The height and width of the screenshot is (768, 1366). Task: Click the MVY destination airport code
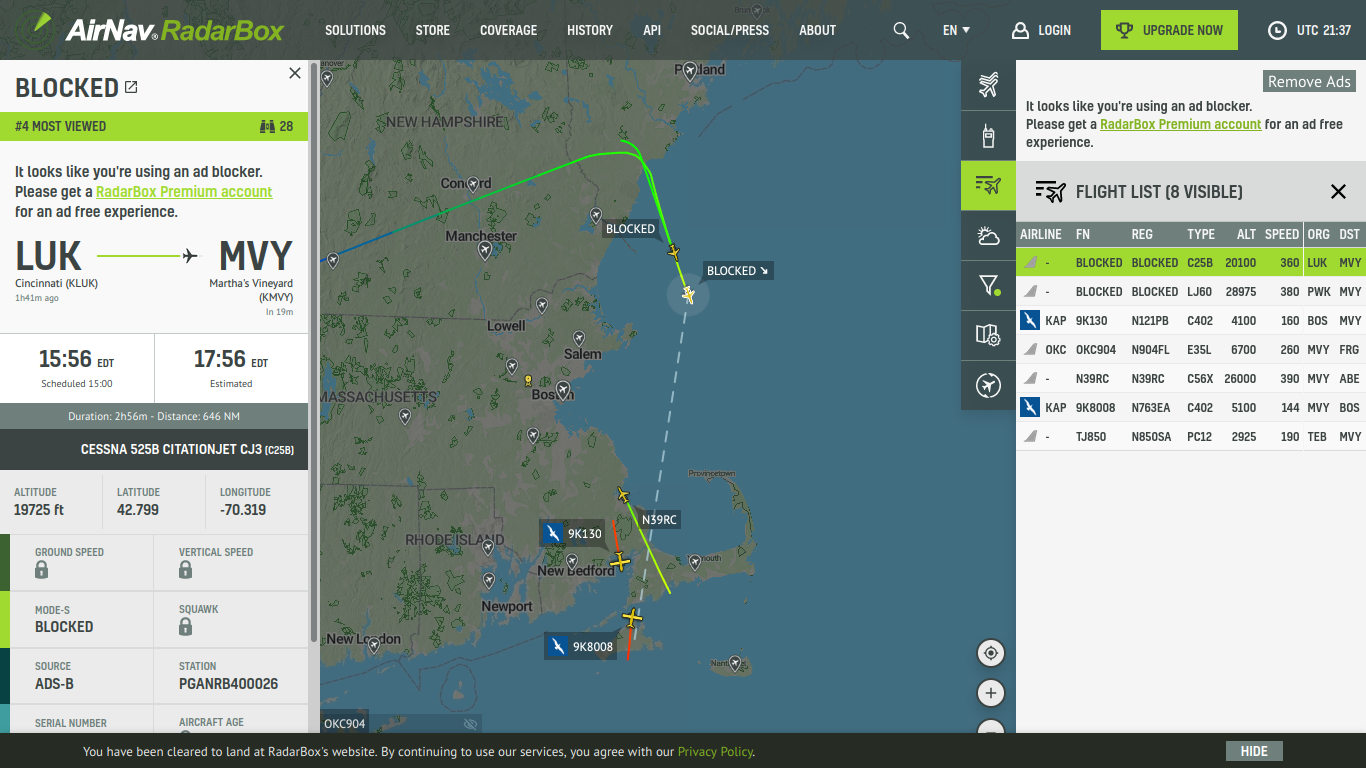(256, 256)
